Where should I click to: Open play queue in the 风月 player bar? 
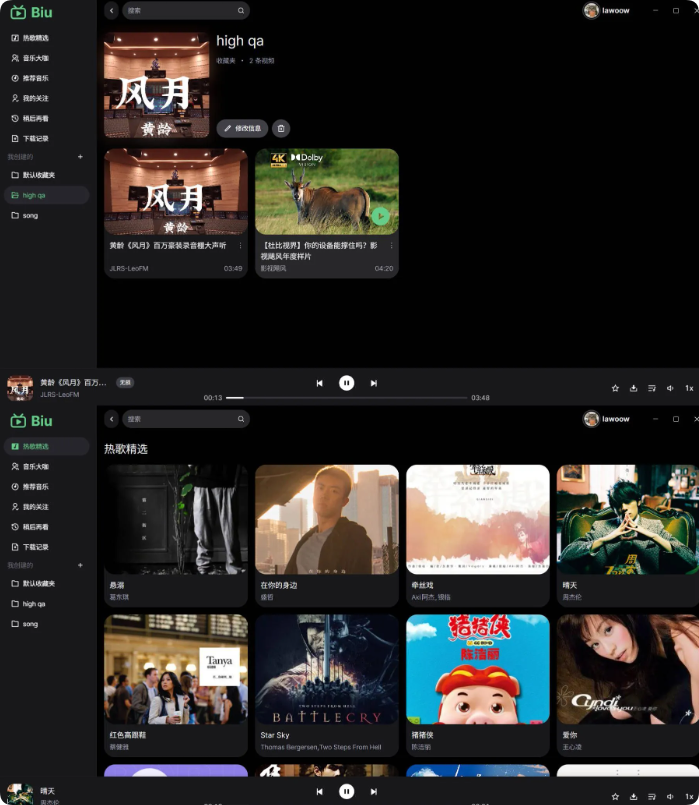(652, 388)
